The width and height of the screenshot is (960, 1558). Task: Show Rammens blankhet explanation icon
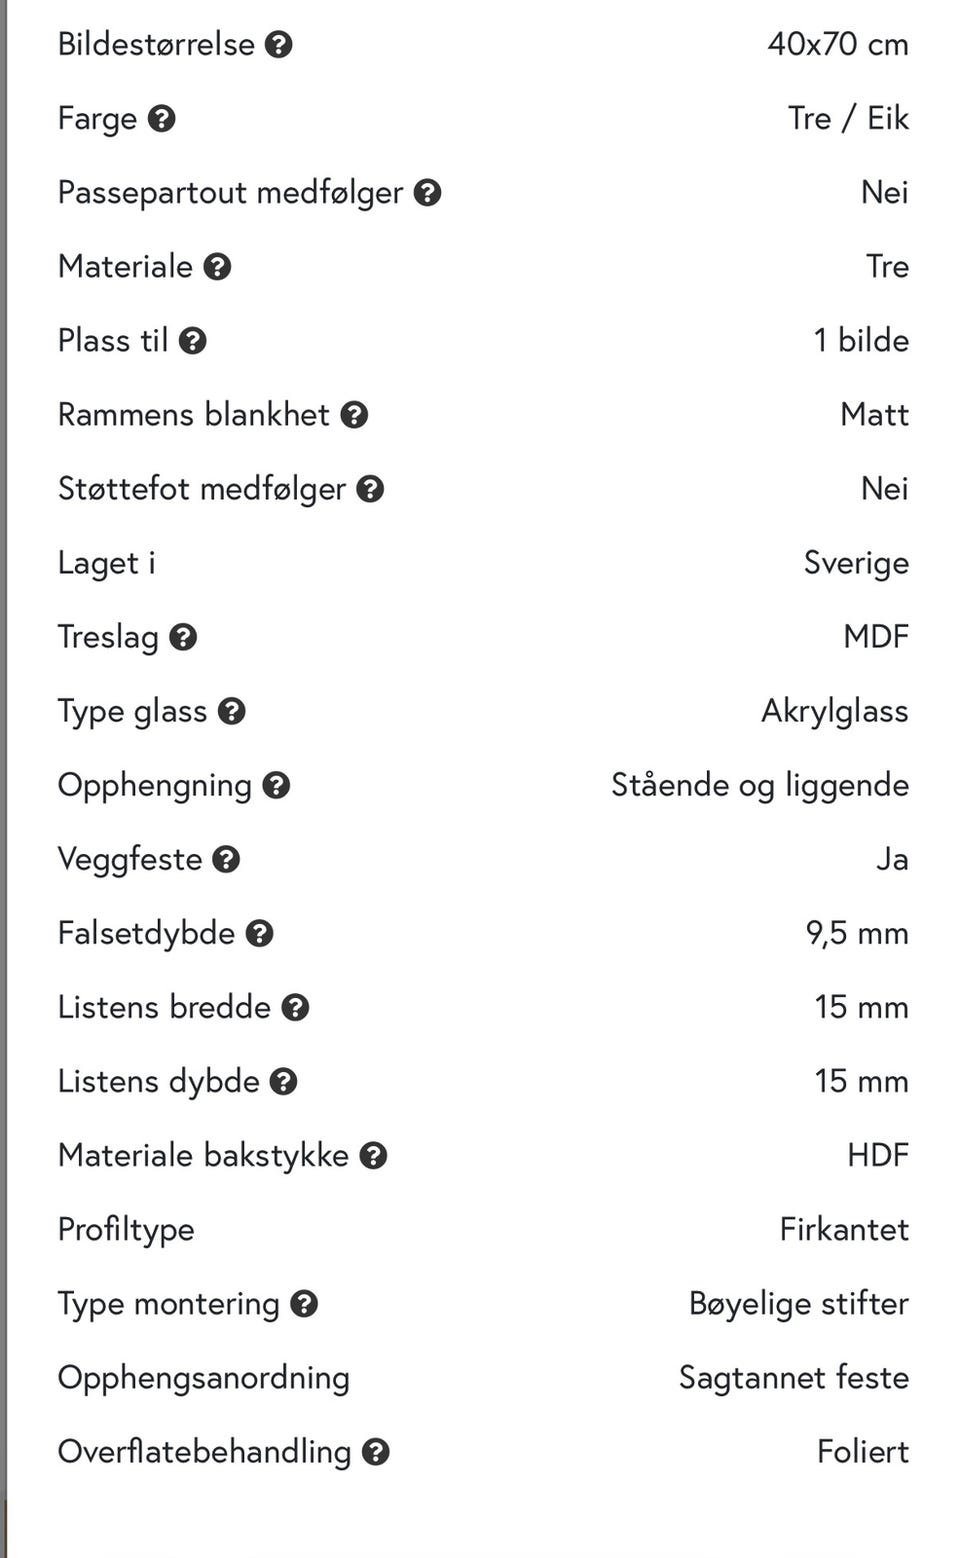pyautogui.click(x=354, y=415)
